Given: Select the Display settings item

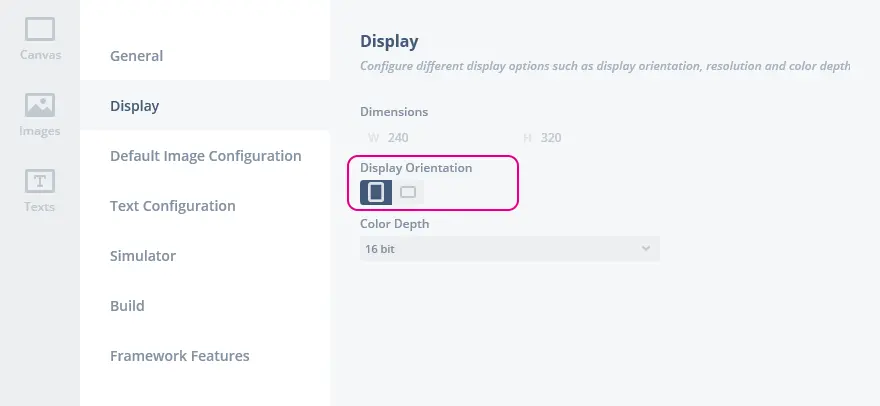Looking at the screenshot, I should 135,106.
